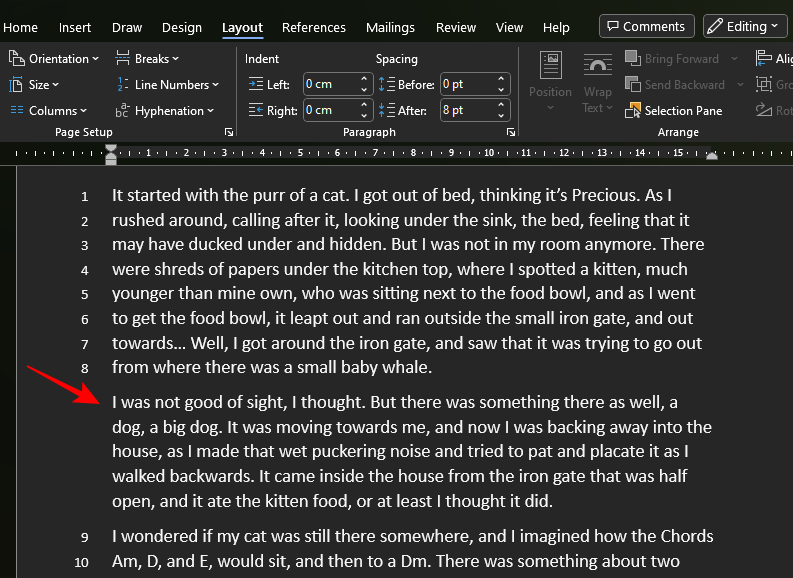Open Paragraph dialog launcher
This screenshot has width=793, height=578.
[511, 132]
